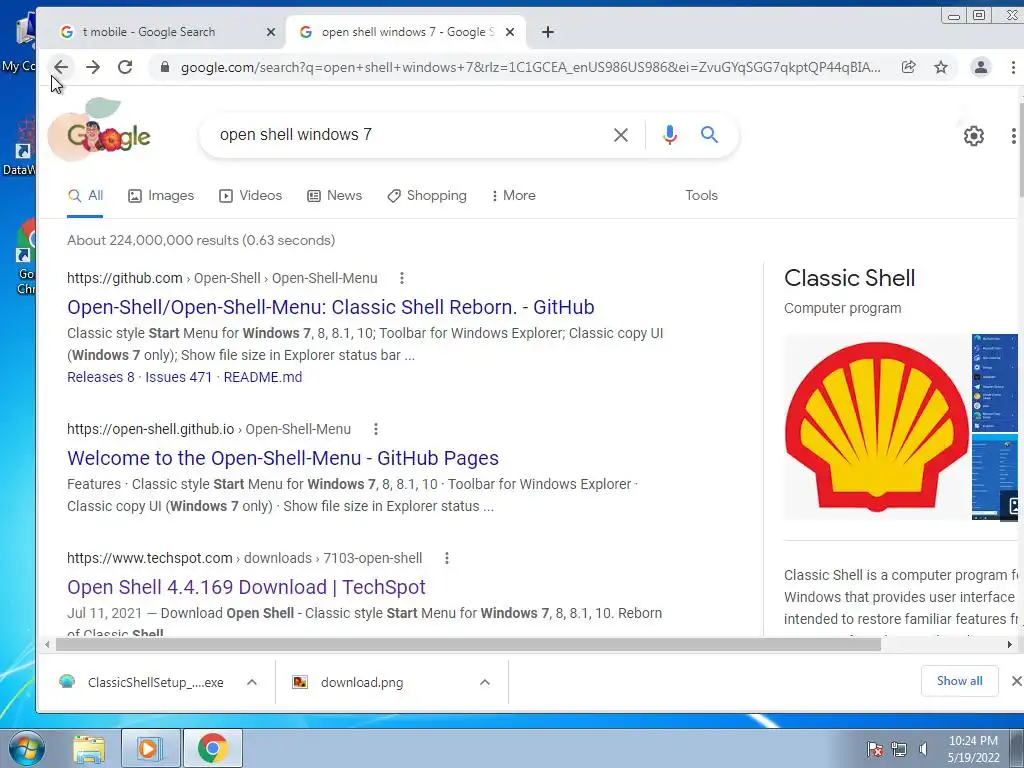
Task: Launch Windows Media Player from the taskbar
Action: (149, 748)
